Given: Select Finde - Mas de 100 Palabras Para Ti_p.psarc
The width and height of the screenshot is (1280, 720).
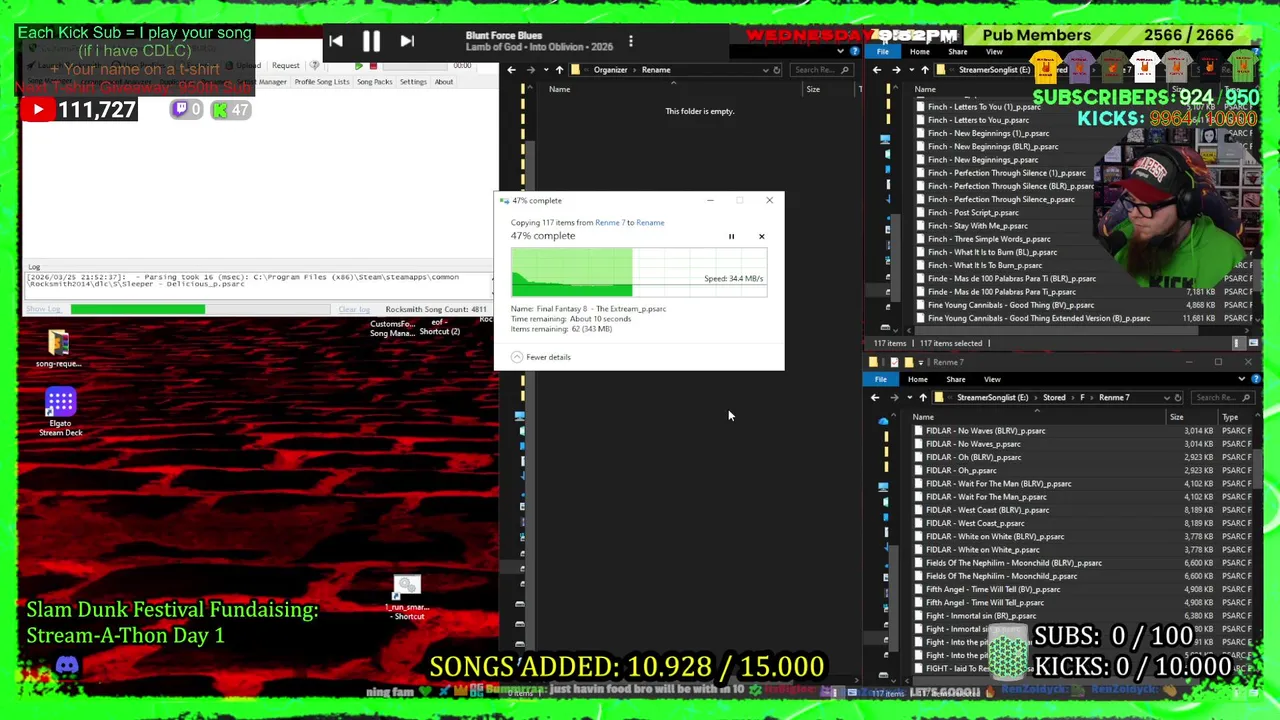Looking at the screenshot, I should (994, 292).
